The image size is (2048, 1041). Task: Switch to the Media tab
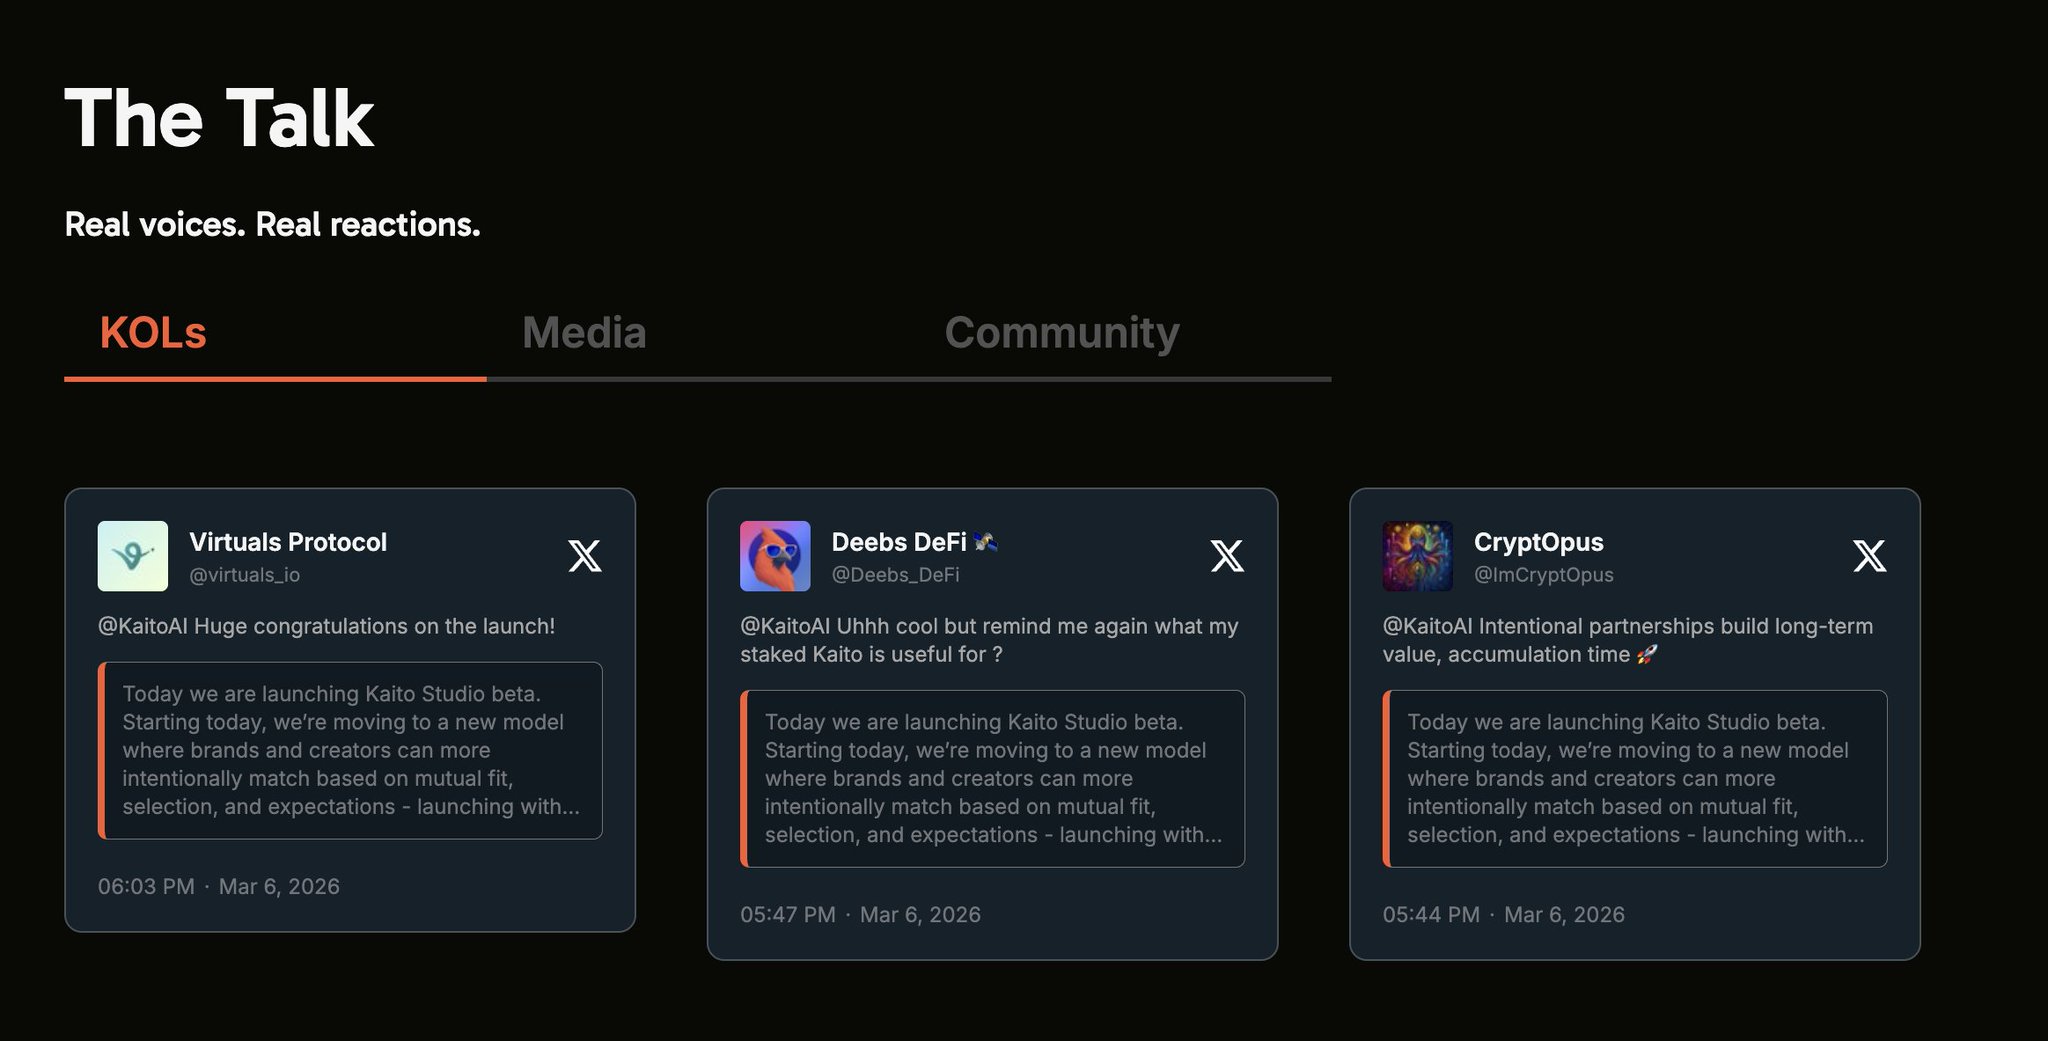(x=584, y=333)
